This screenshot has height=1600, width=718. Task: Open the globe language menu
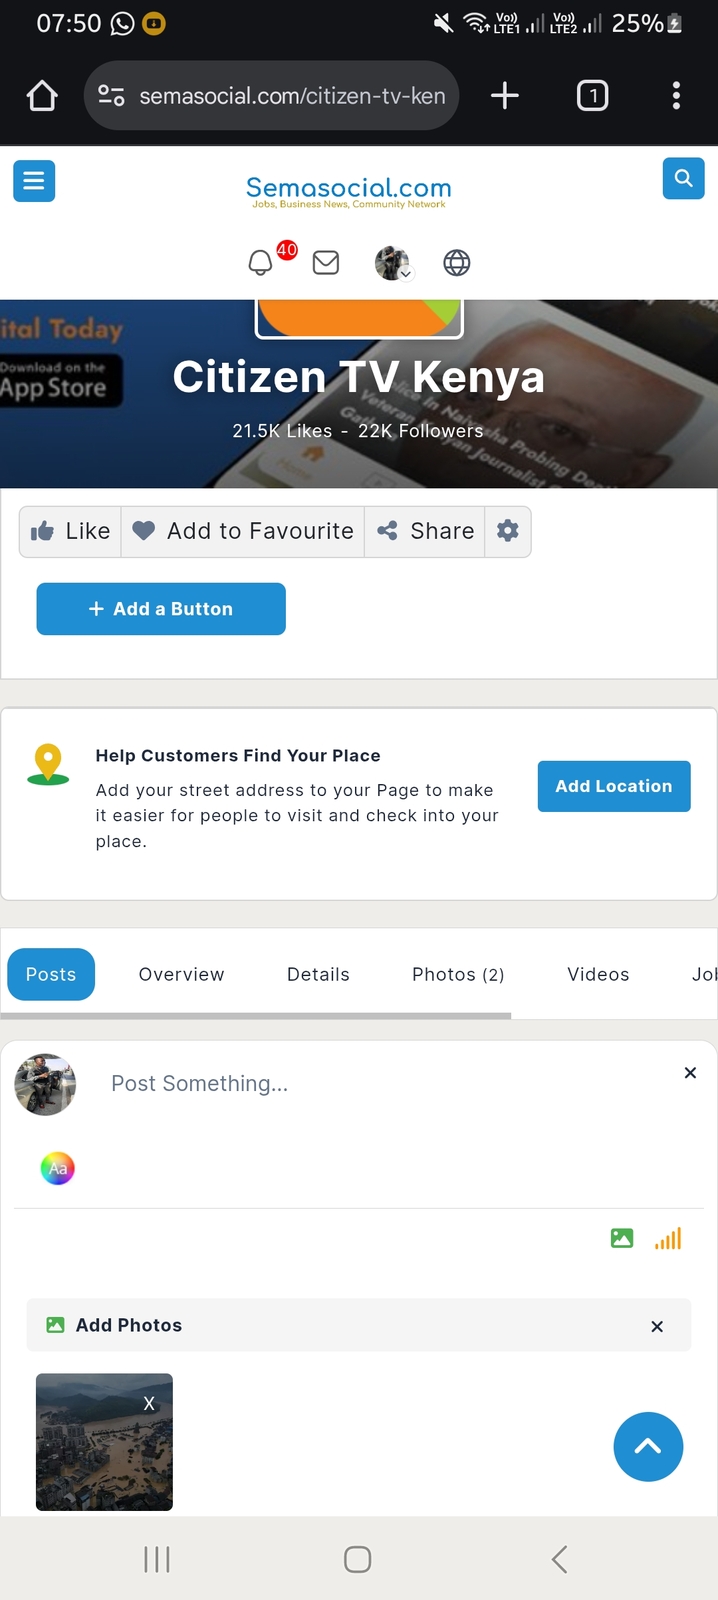pos(457,263)
